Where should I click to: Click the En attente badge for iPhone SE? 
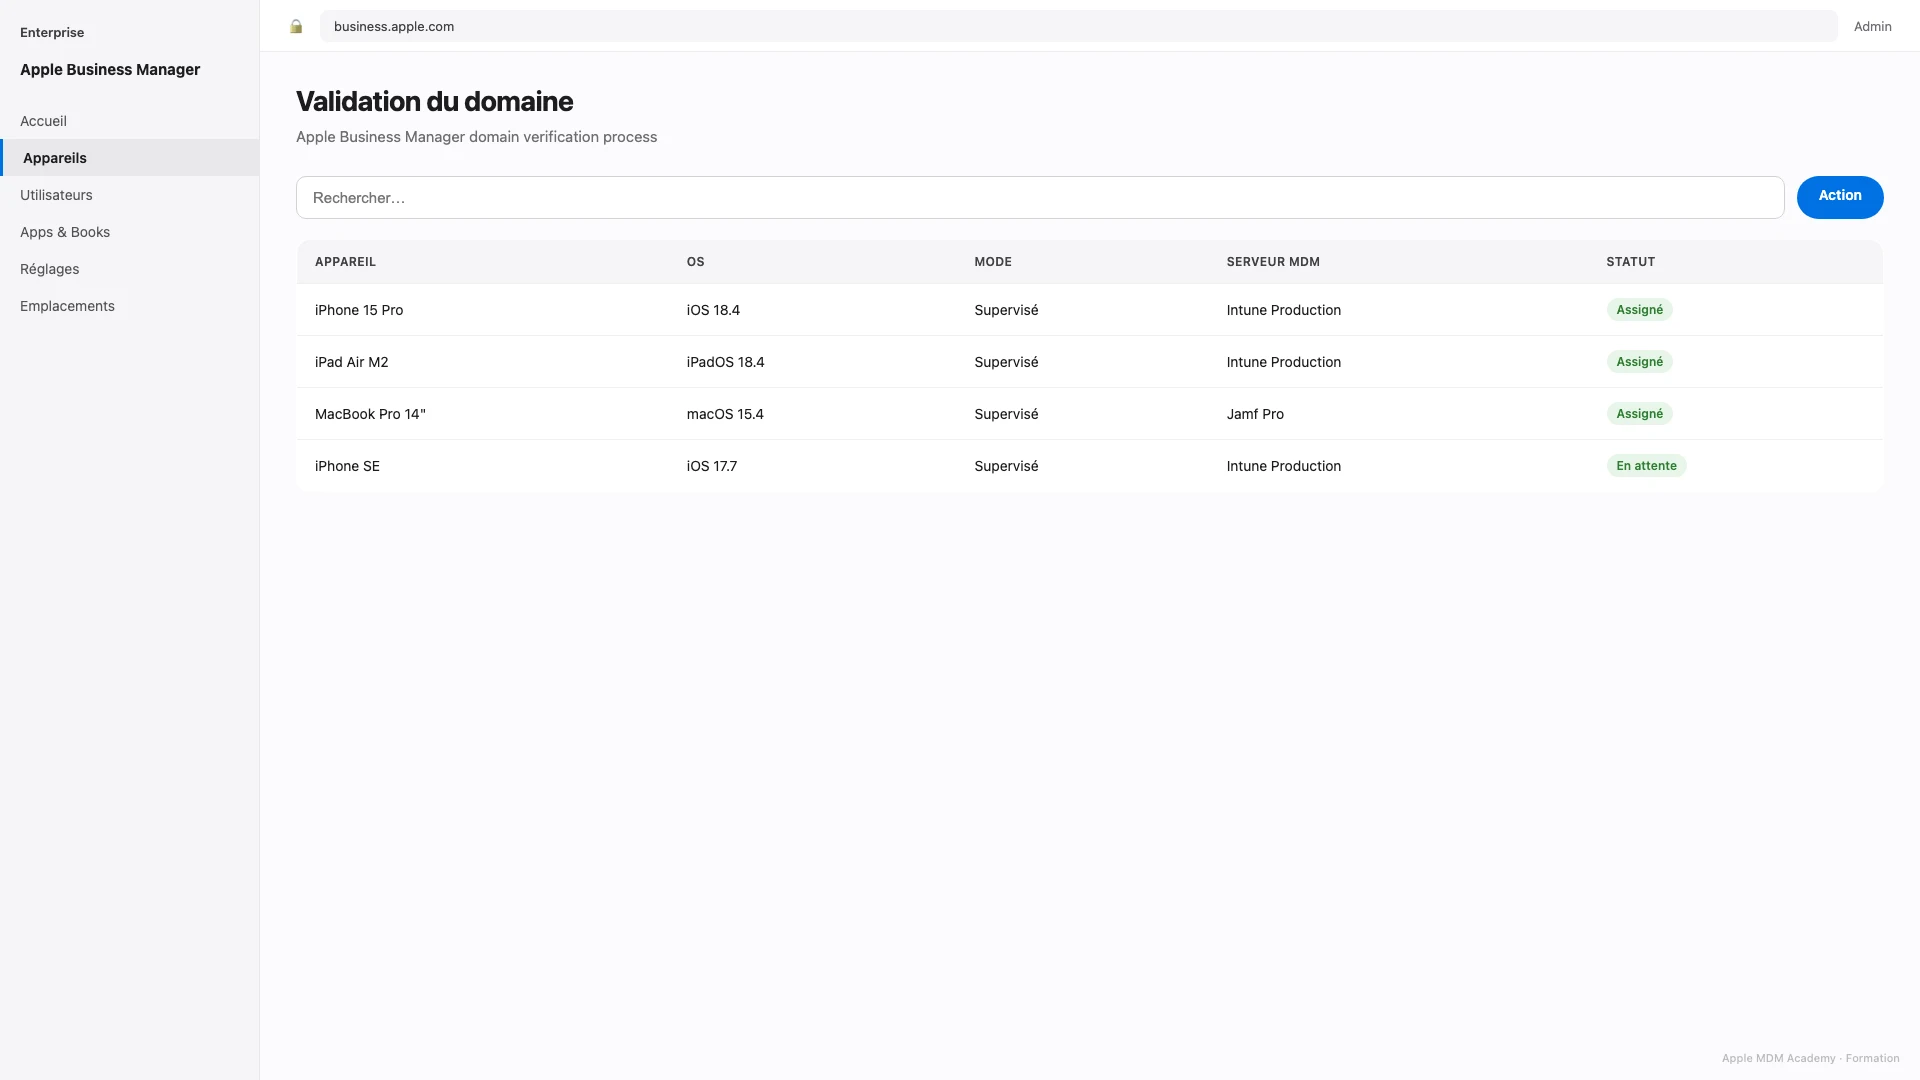(1646, 466)
